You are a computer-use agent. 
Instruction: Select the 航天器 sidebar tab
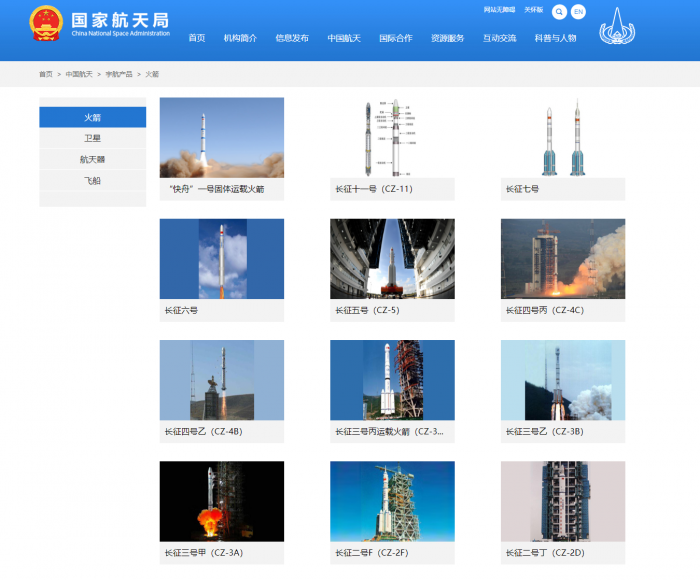(x=92, y=159)
